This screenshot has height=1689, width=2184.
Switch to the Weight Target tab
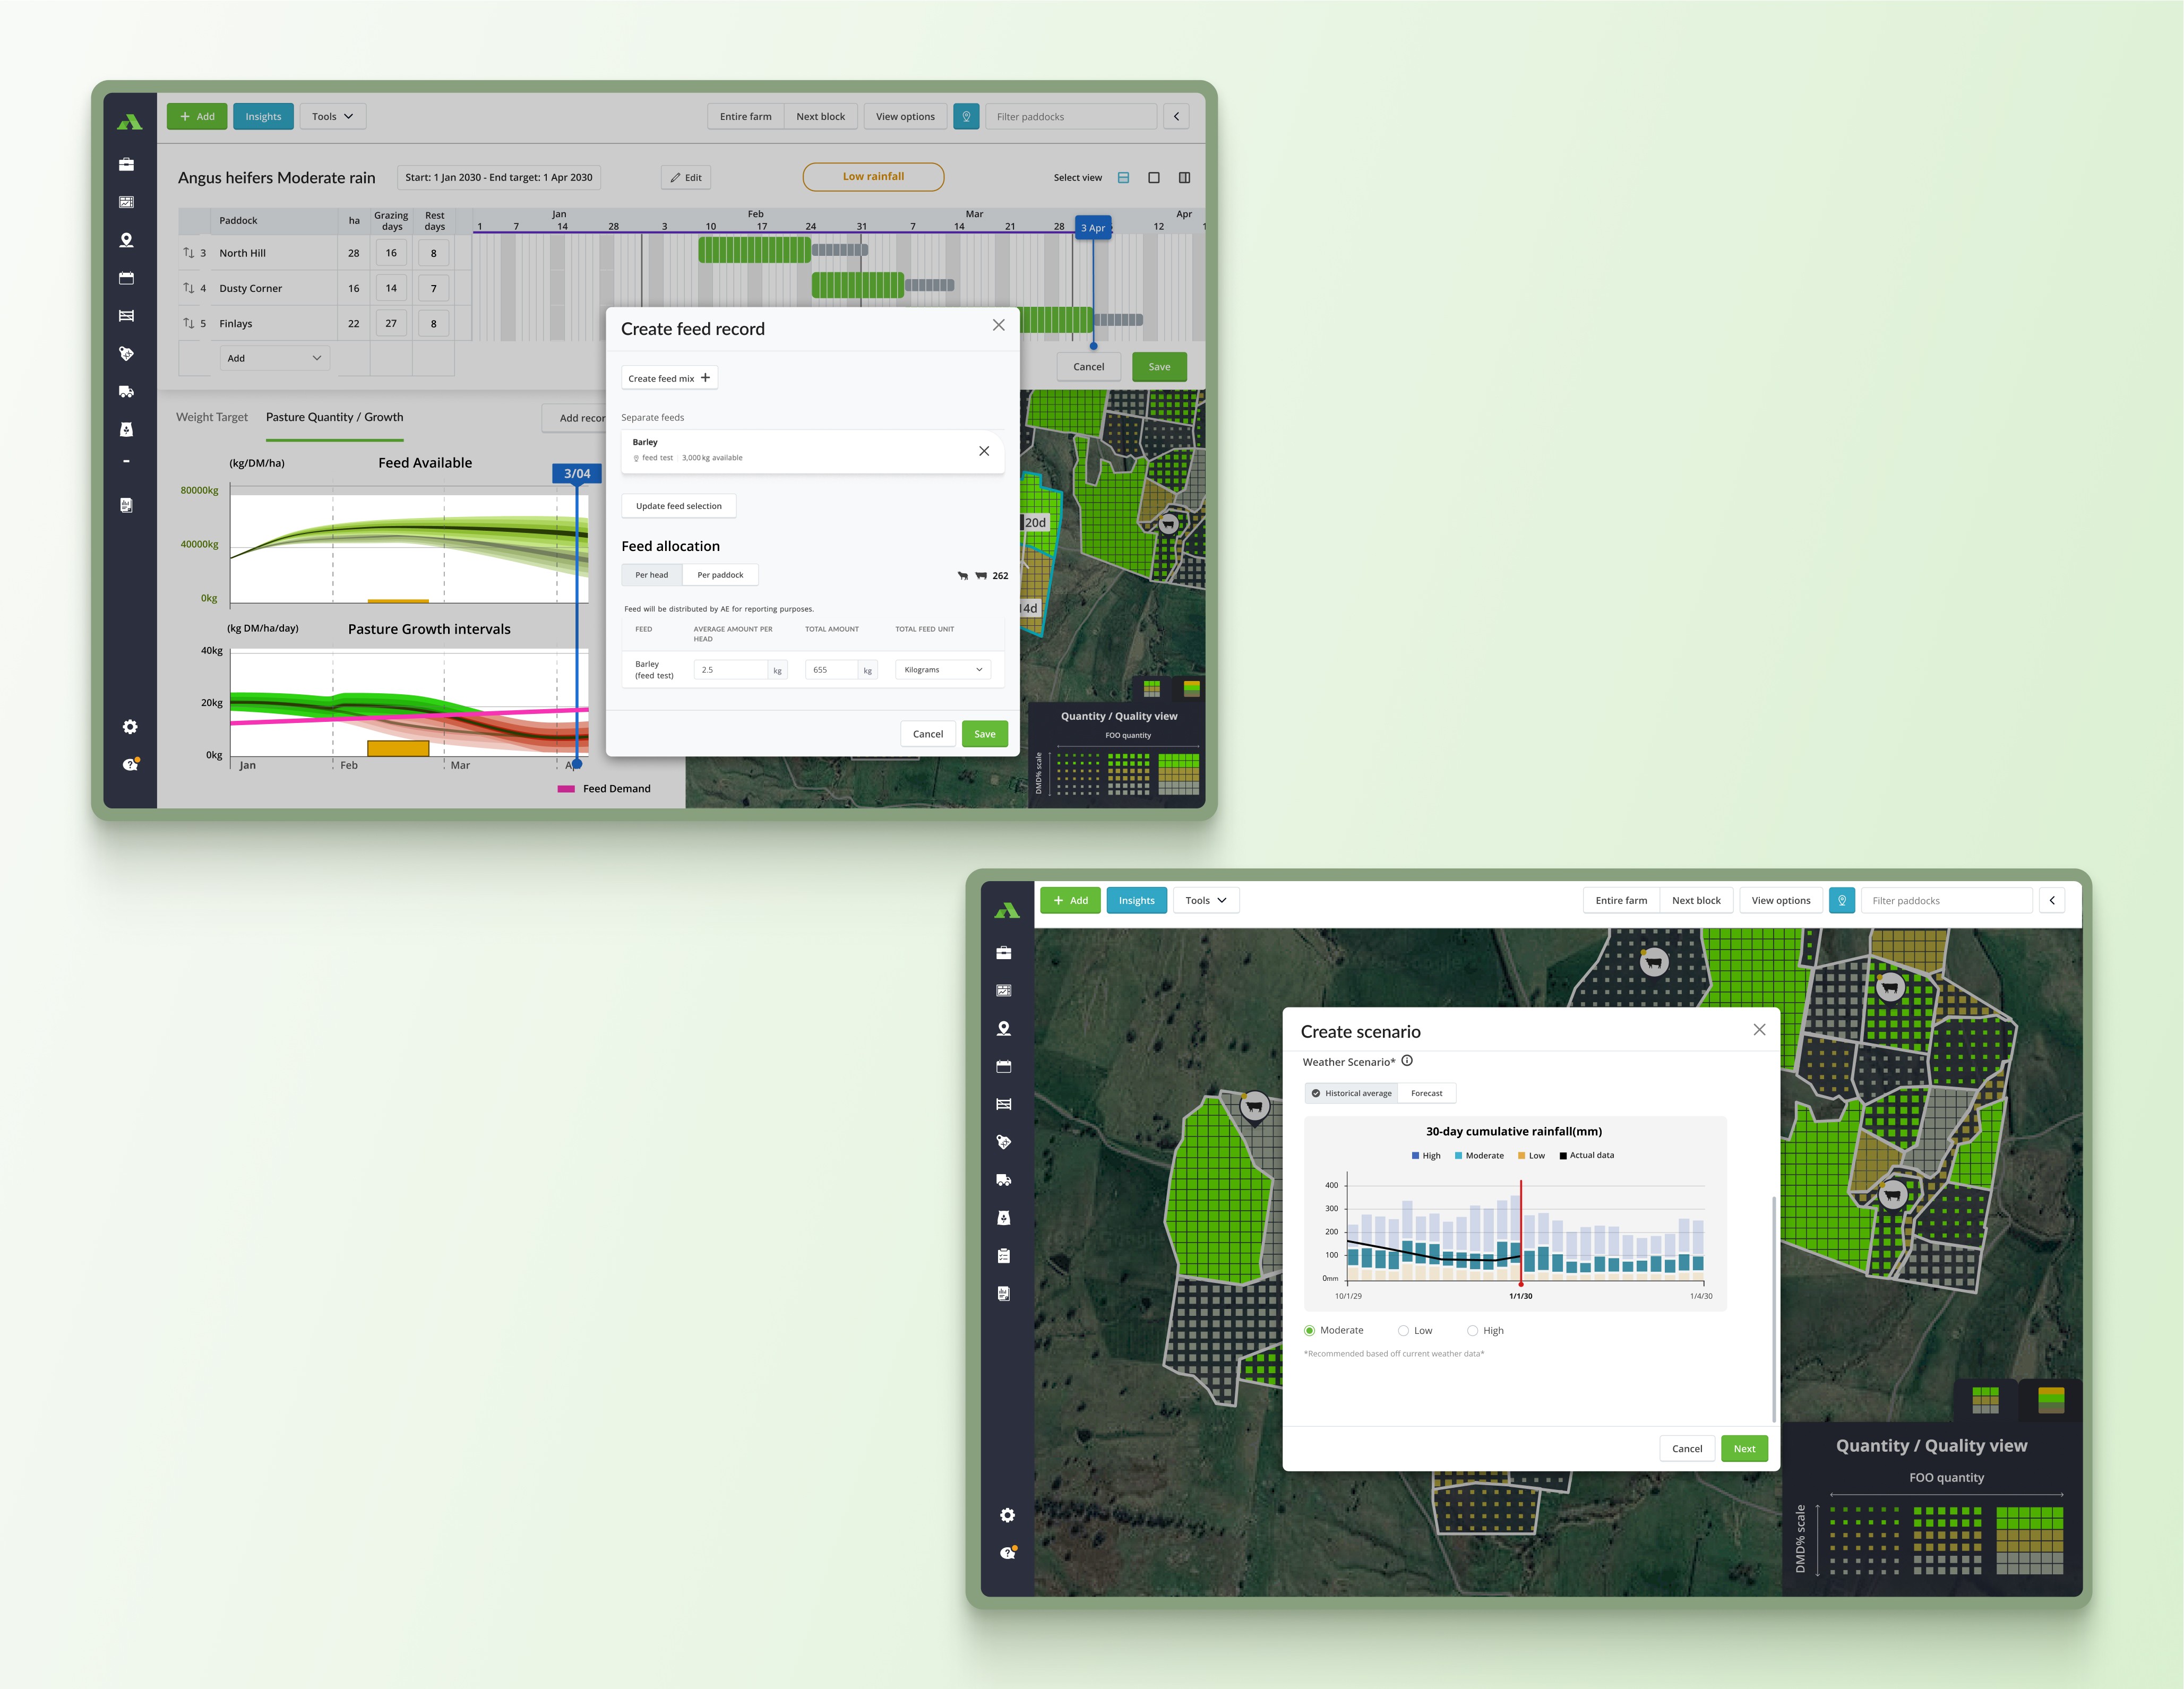point(212,418)
